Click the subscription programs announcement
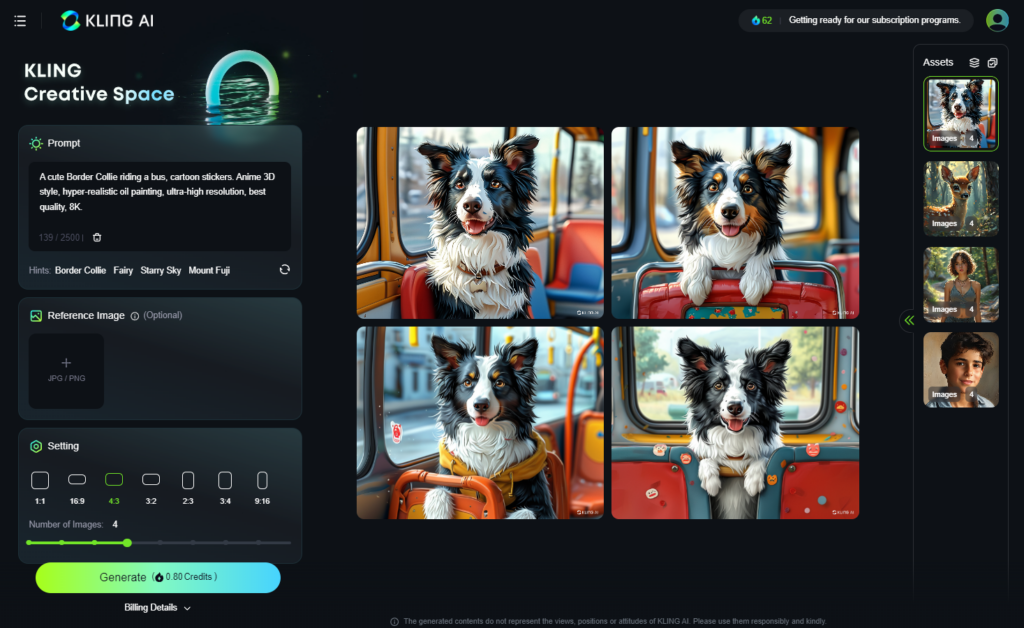Image resolution: width=1024 pixels, height=628 pixels. click(874, 20)
